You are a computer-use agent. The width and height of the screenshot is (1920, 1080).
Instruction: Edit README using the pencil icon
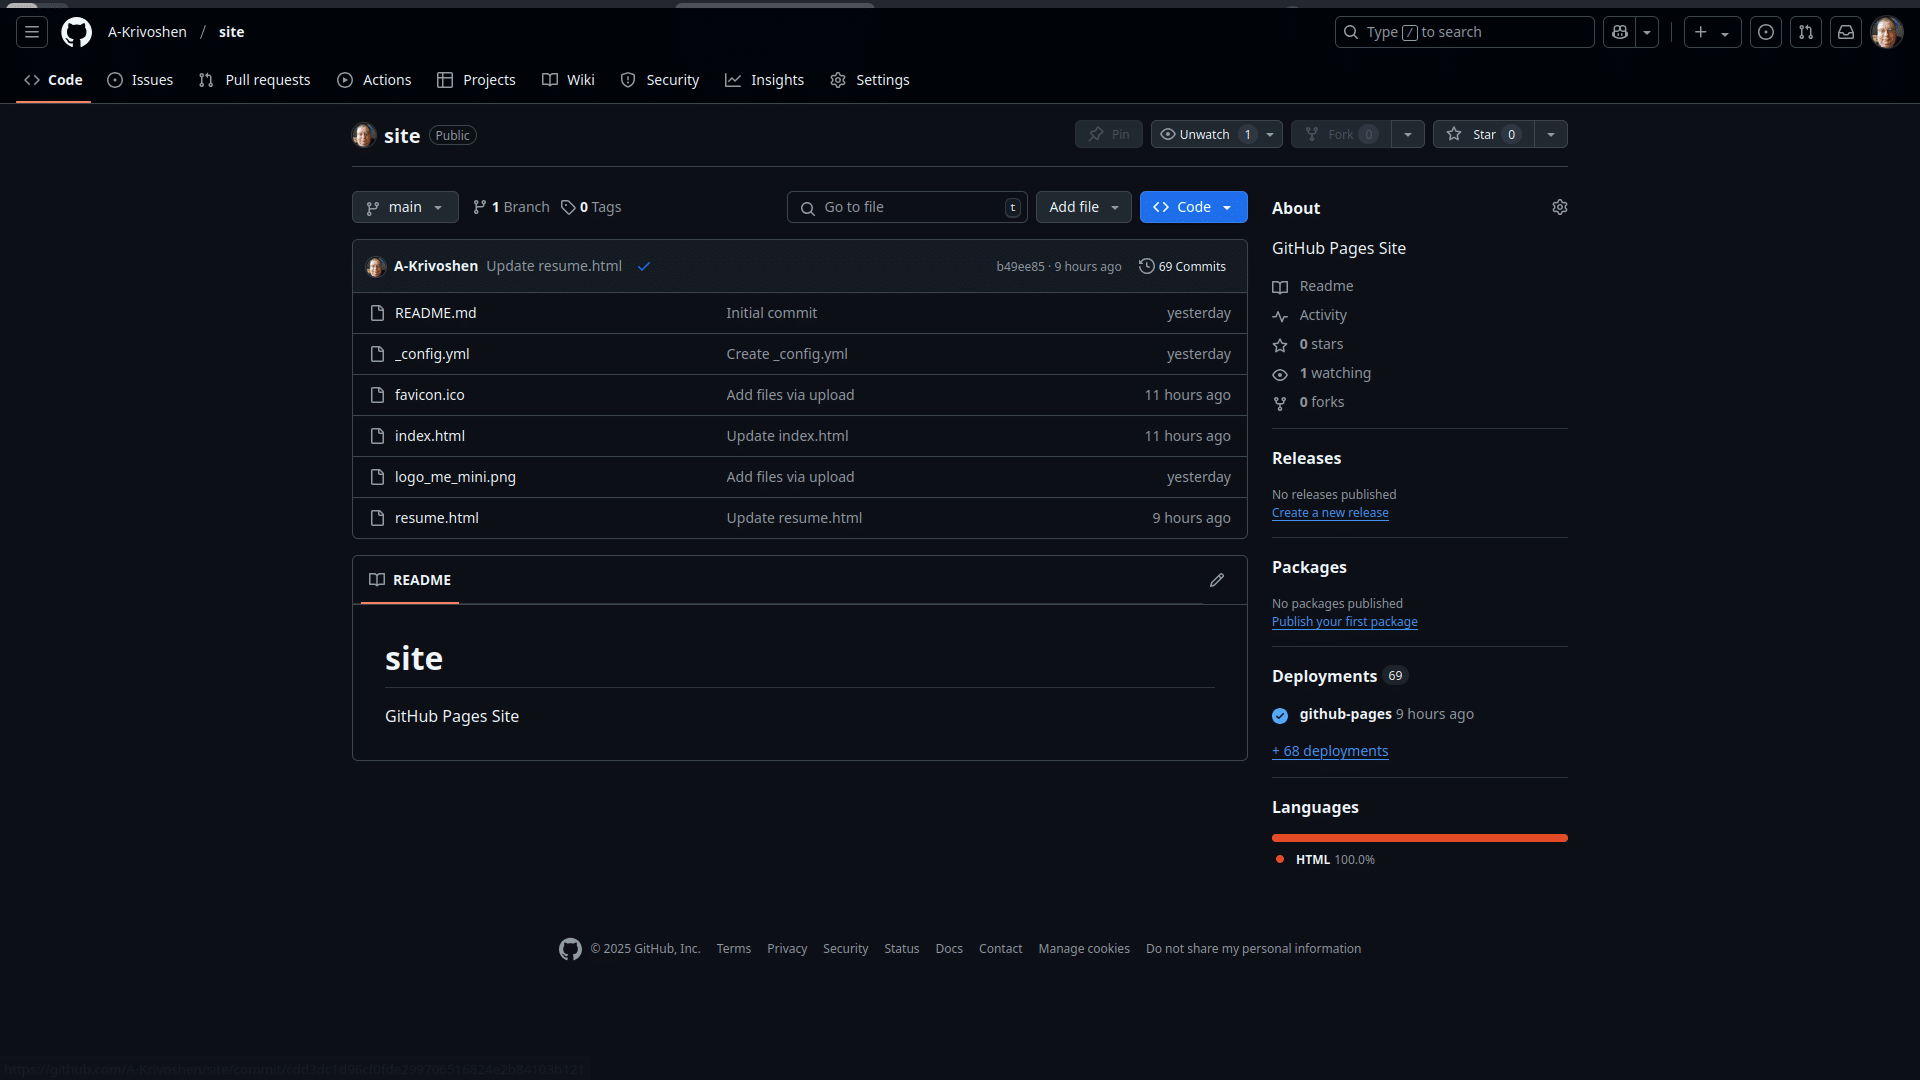coord(1217,580)
